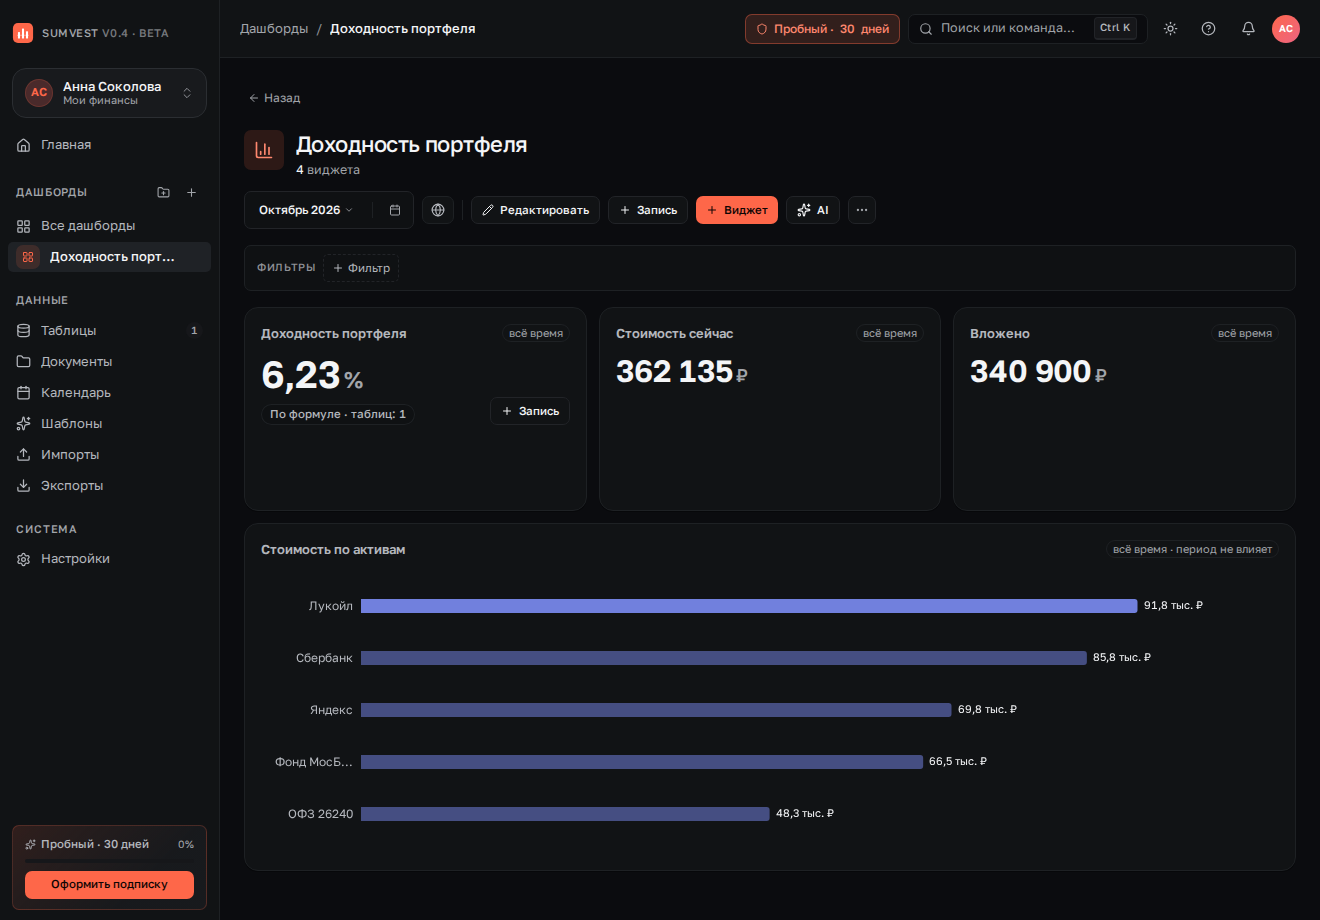Expand the Анна Соколова workspace switcher
The width and height of the screenshot is (1320, 920).
(109, 93)
